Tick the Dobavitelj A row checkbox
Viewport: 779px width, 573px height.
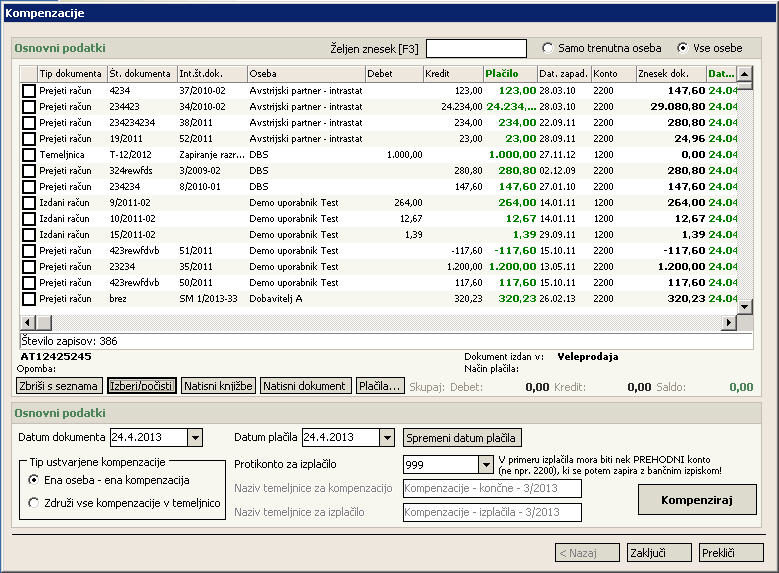pyautogui.click(x=29, y=299)
